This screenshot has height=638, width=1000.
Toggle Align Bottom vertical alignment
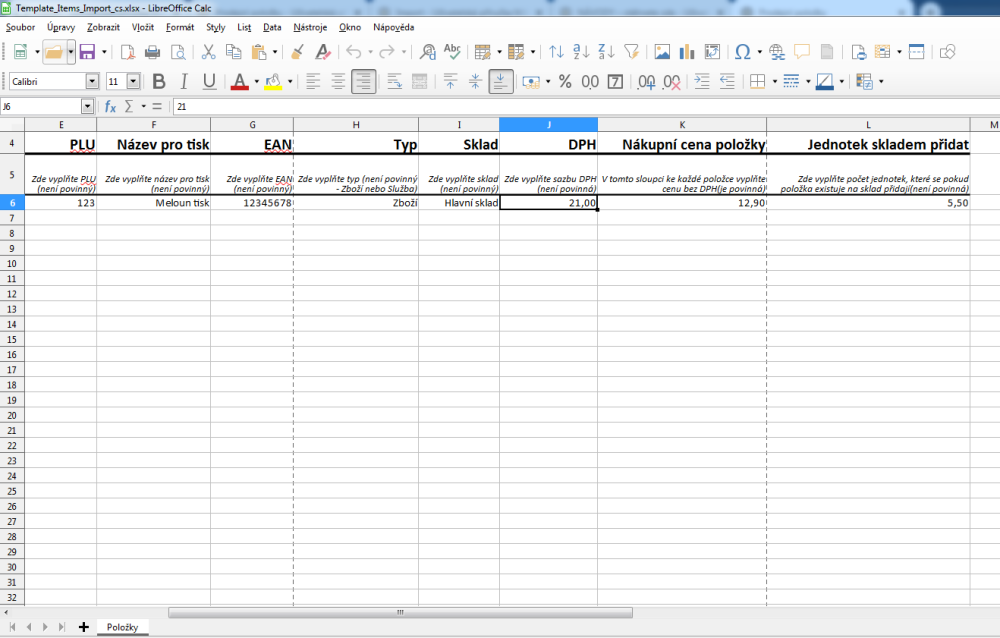[501, 82]
